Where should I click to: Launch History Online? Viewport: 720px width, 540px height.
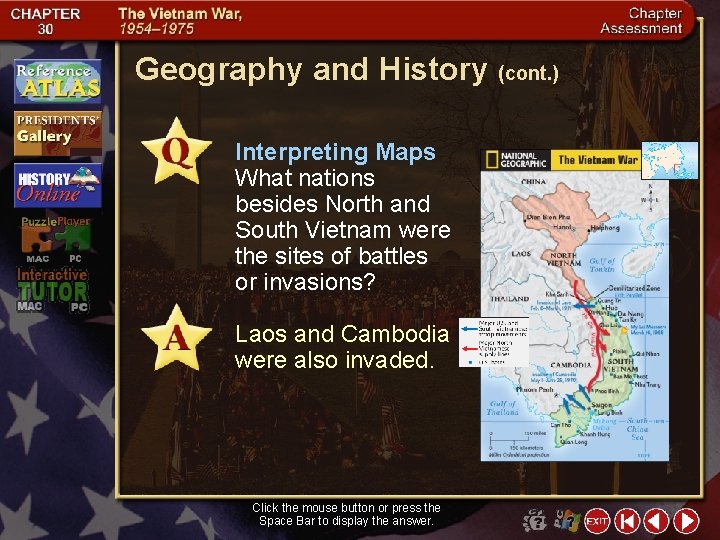pyautogui.click(x=58, y=186)
